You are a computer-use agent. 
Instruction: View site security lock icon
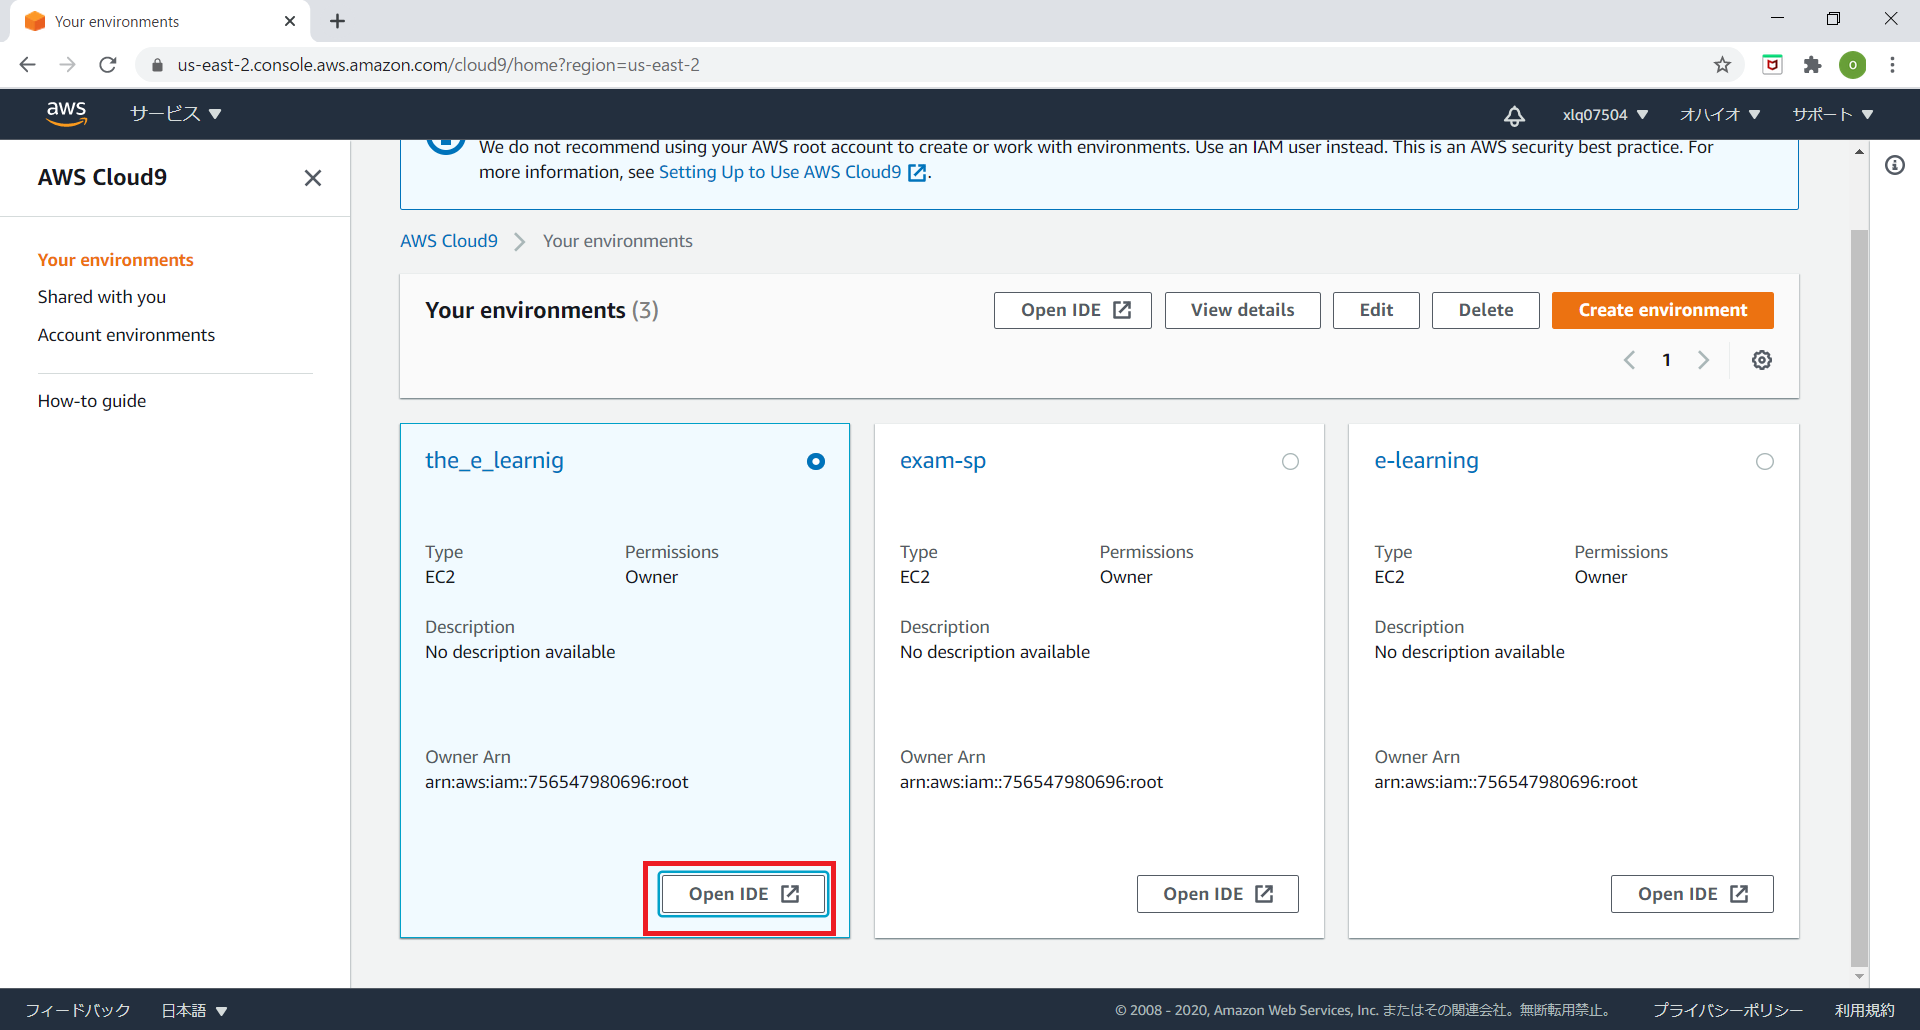click(157, 65)
